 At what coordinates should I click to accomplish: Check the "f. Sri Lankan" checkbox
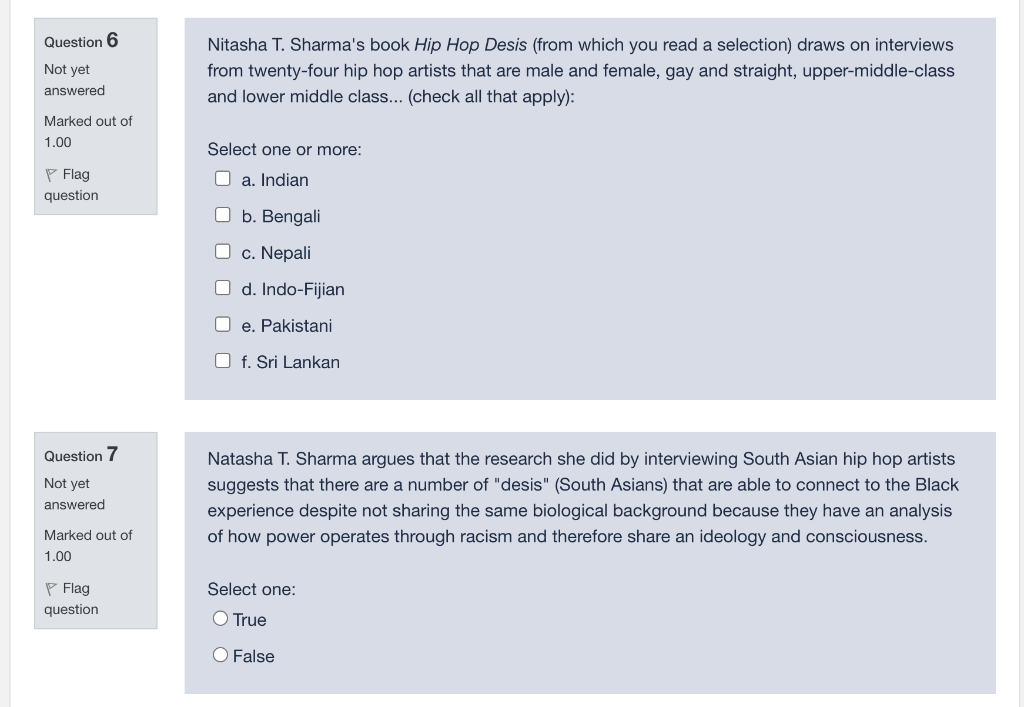(222, 360)
